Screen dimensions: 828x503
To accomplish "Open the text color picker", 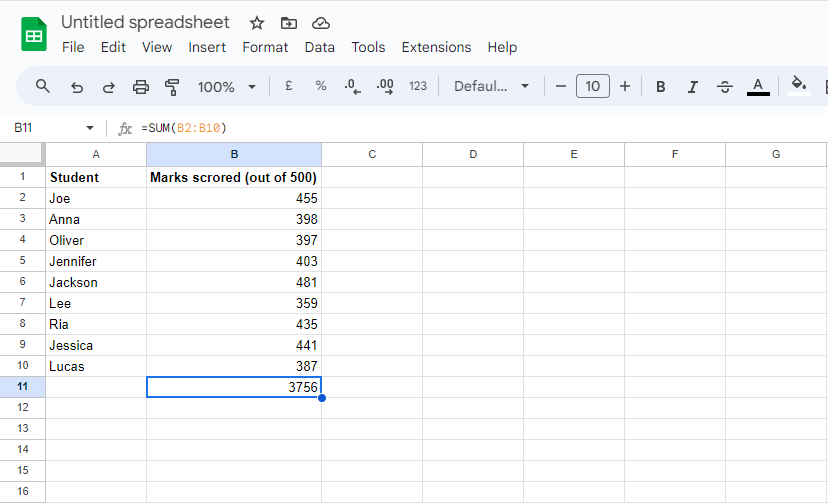I will click(x=758, y=87).
